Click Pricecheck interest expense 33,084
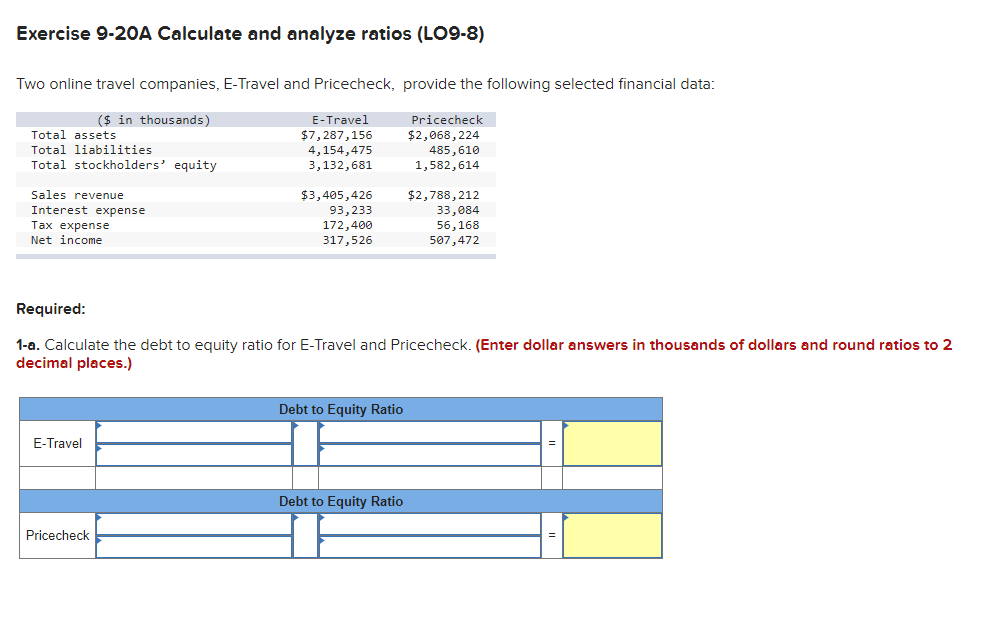The width and height of the screenshot is (1004, 619). tap(458, 210)
